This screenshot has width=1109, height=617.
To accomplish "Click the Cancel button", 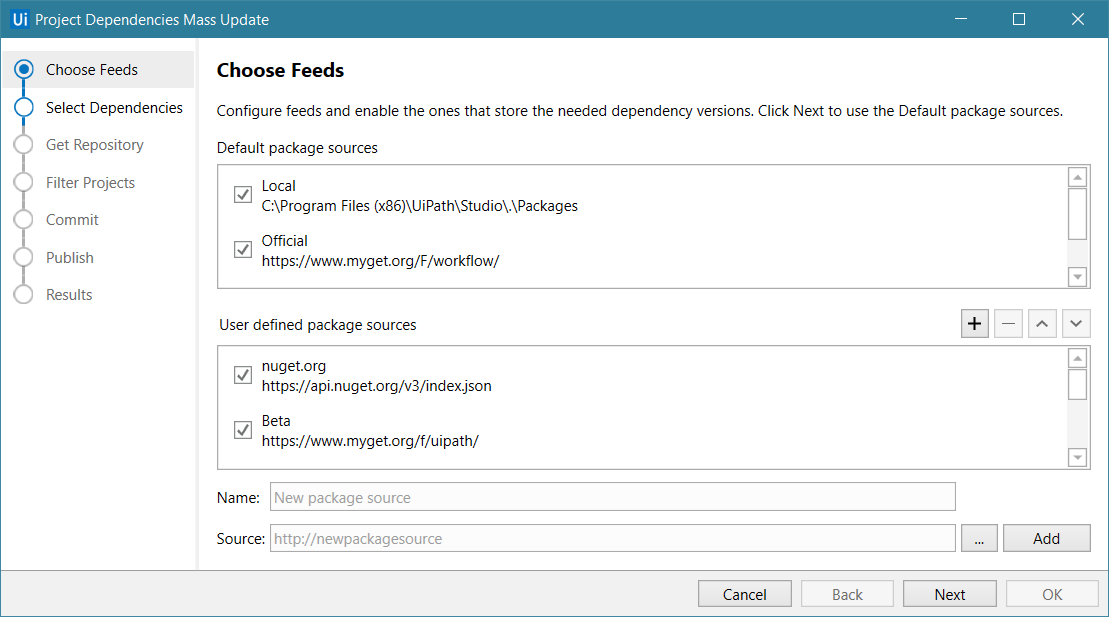I will (x=744, y=594).
